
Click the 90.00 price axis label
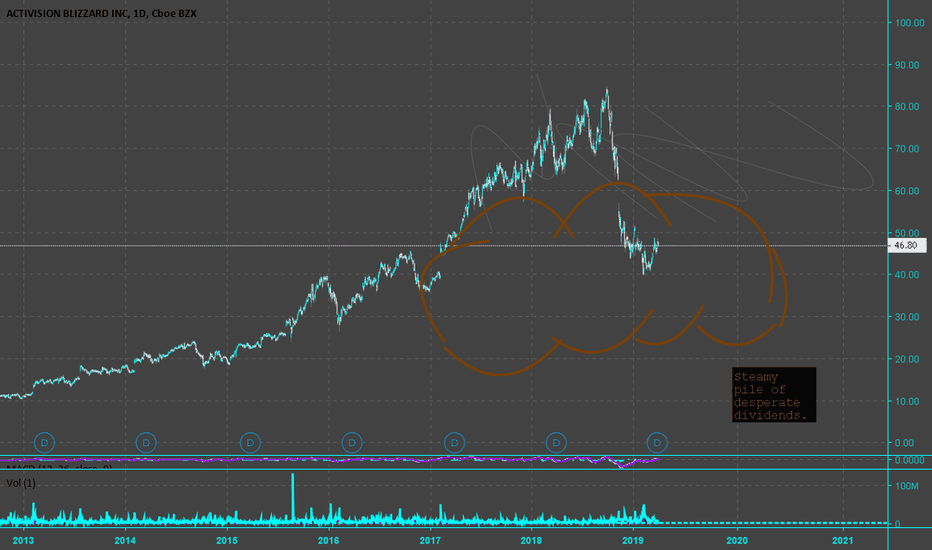coord(907,65)
